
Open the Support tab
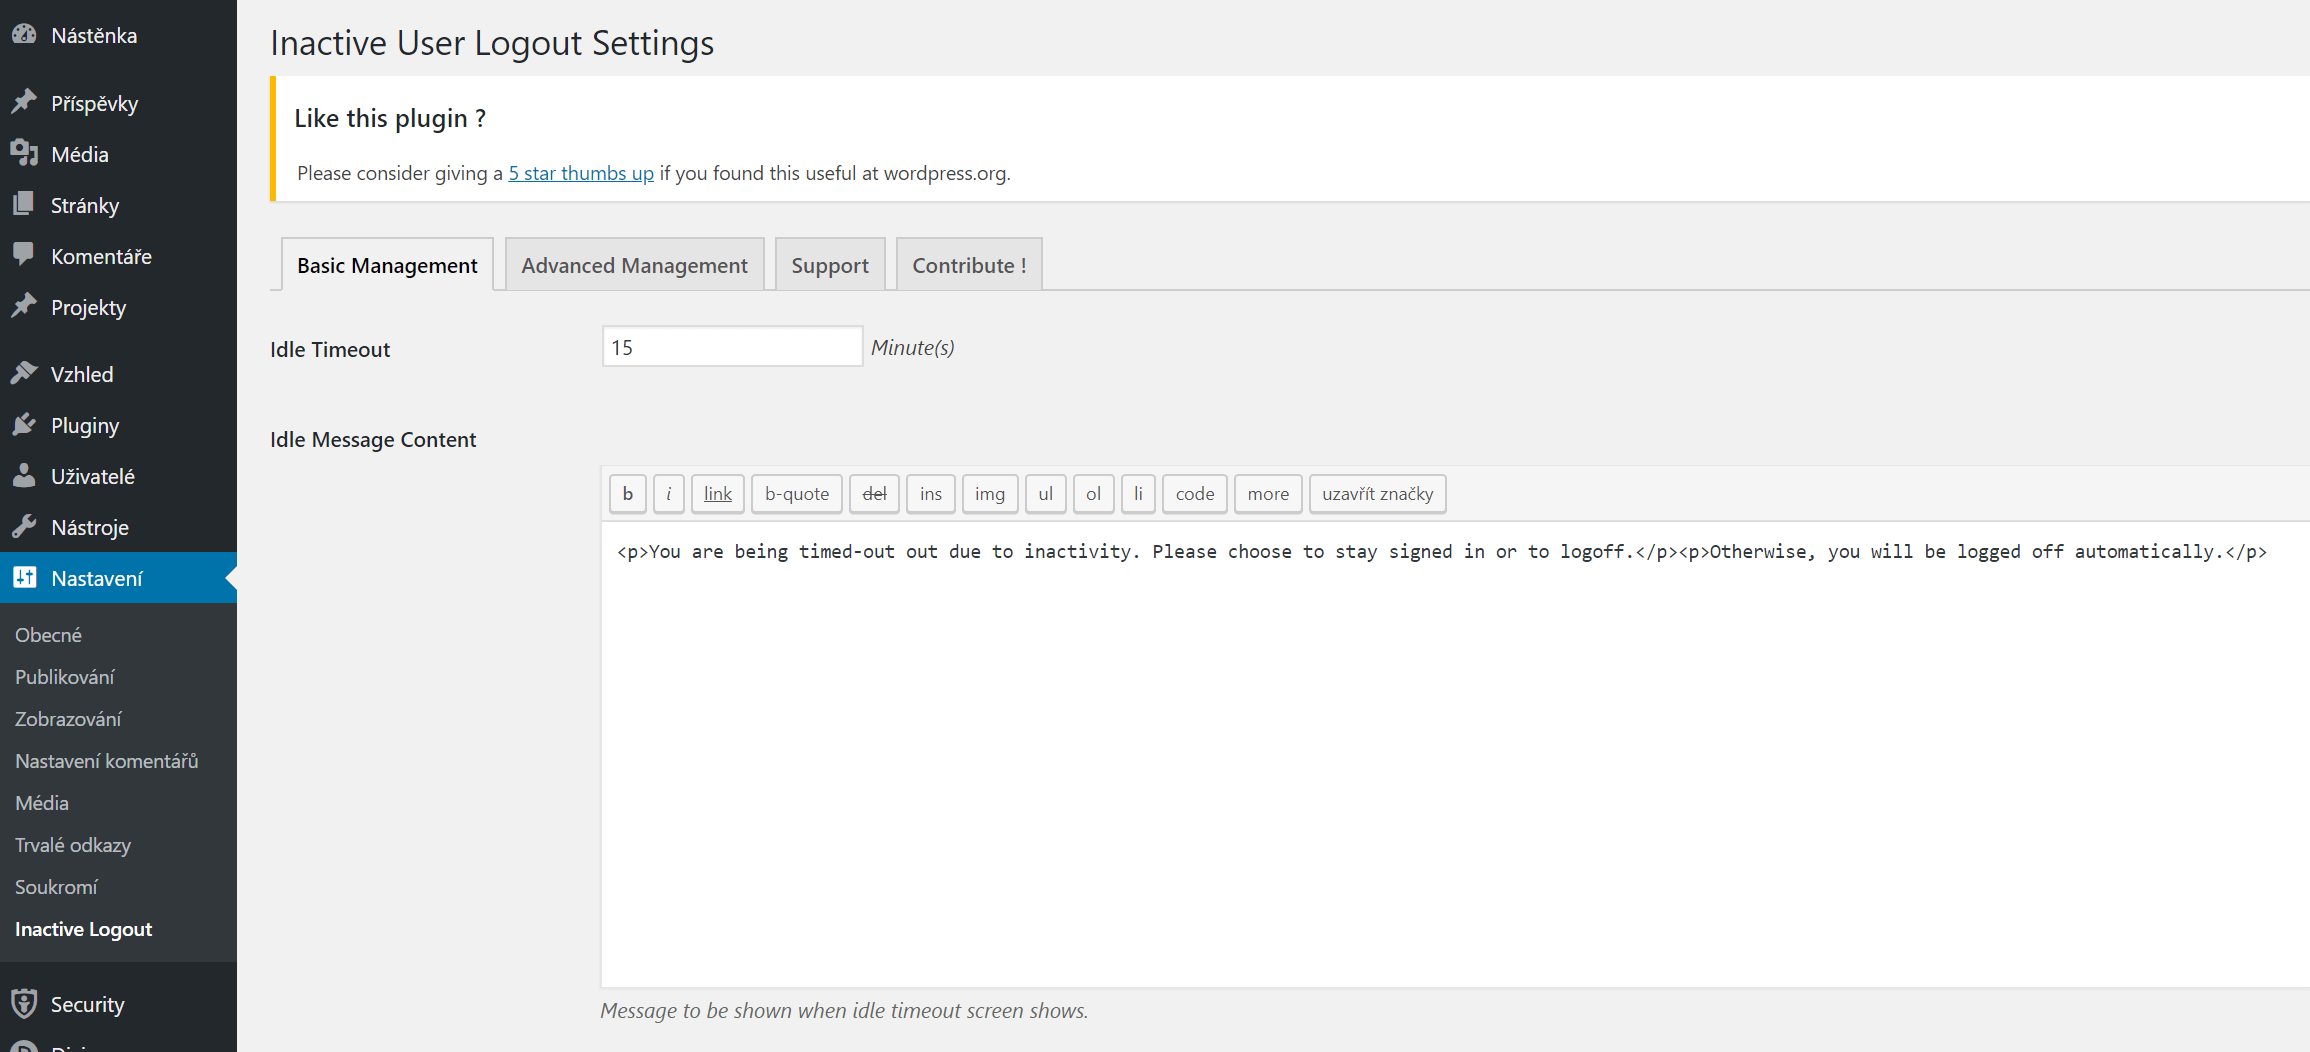click(830, 265)
